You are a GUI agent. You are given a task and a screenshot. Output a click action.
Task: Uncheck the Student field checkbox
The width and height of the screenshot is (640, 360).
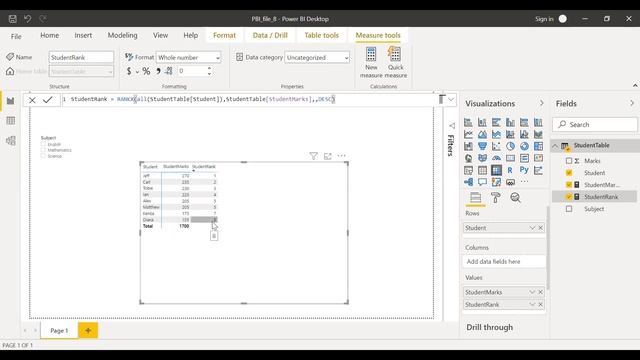click(569, 173)
